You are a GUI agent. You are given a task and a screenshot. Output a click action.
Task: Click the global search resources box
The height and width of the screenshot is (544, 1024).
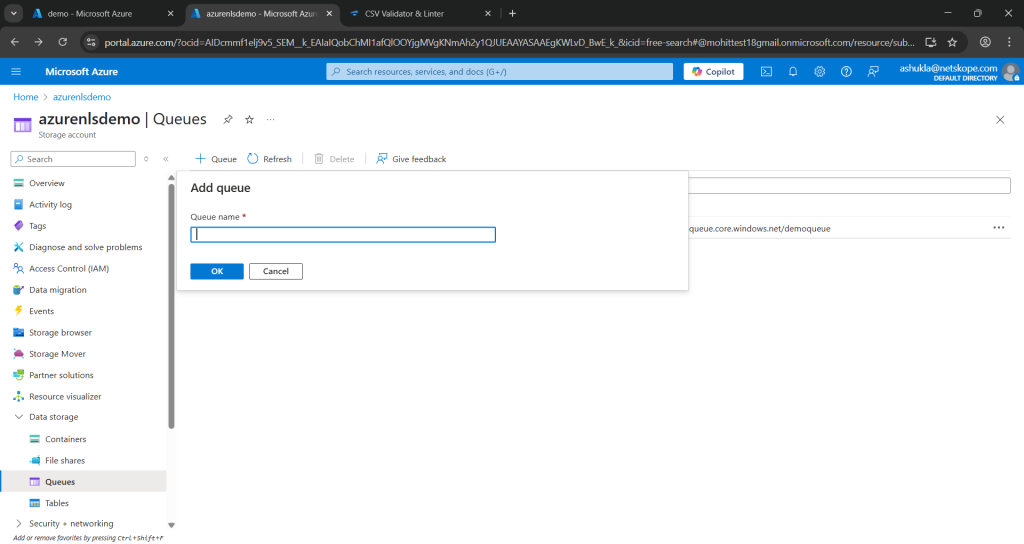click(x=500, y=72)
